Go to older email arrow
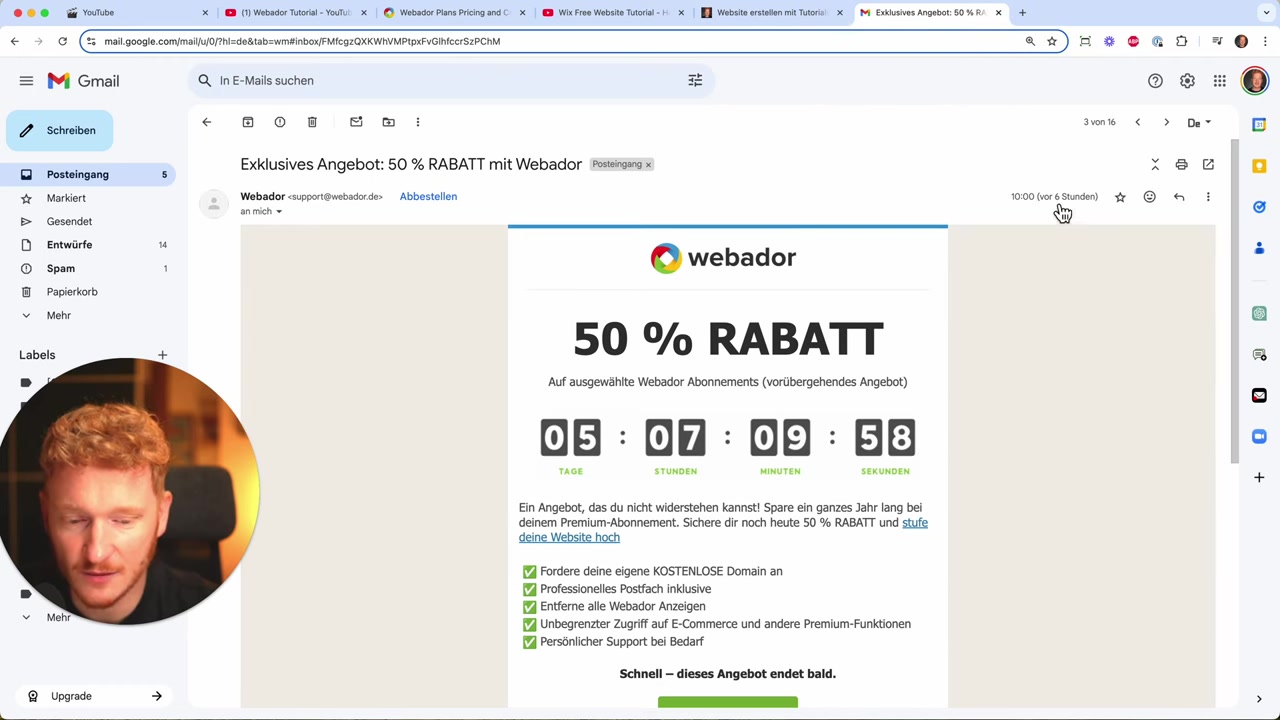1280x720 pixels. 1166,122
